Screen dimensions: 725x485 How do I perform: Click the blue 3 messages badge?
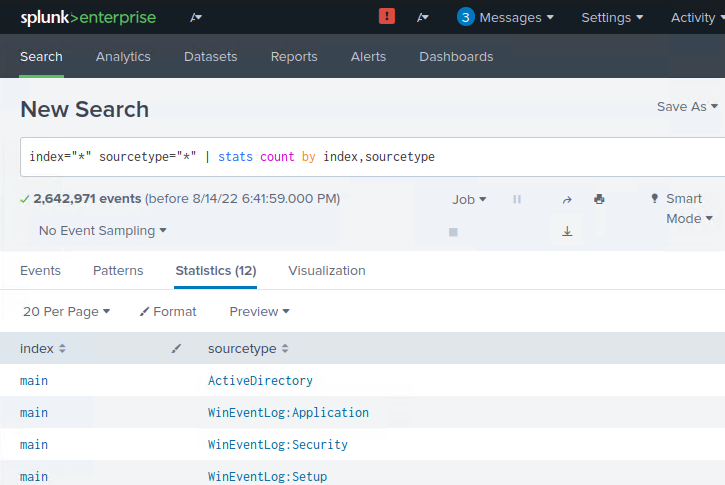(x=466, y=17)
